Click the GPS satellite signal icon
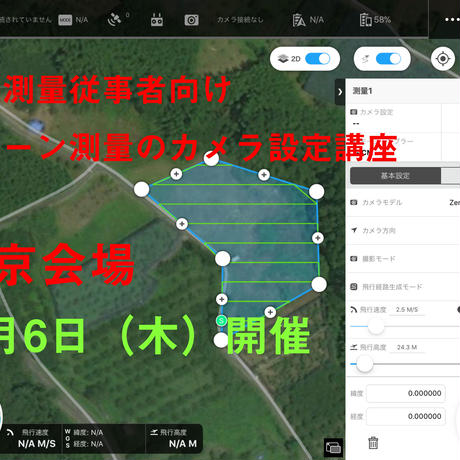 (114, 20)
